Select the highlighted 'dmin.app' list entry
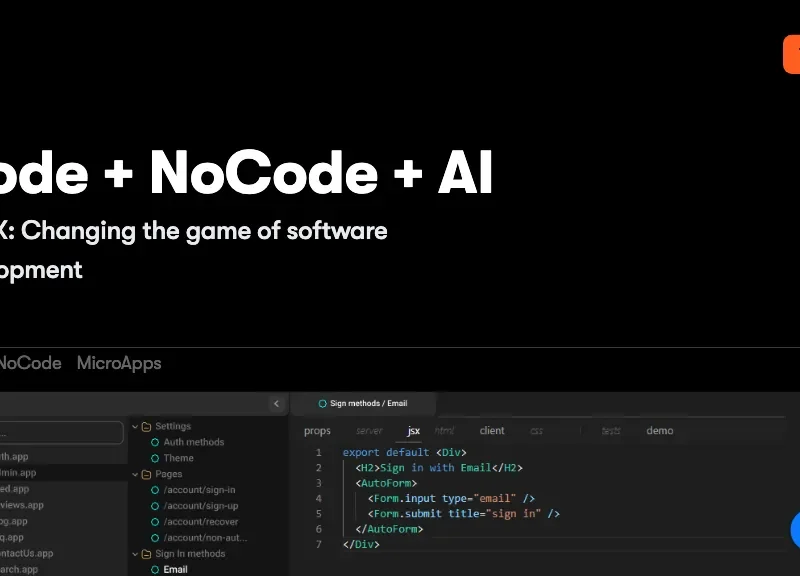This screenshot has height=576, width=800. coord(64,473)
